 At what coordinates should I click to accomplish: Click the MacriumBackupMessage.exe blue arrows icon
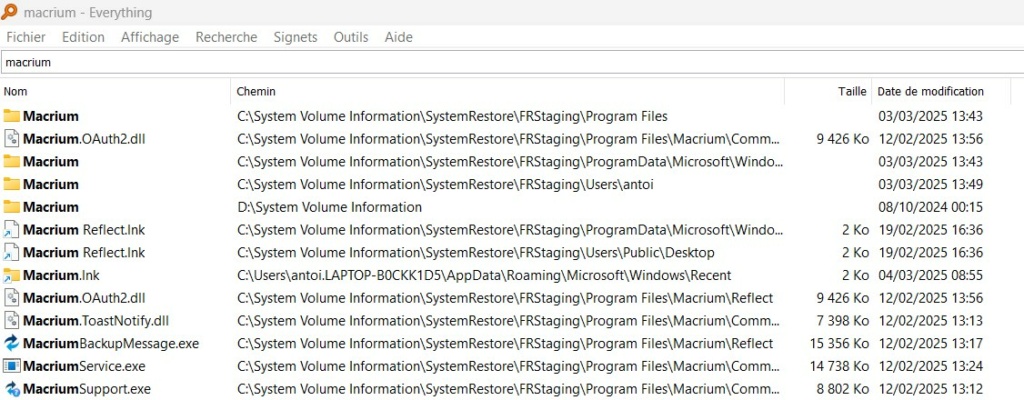coord(12,343)
